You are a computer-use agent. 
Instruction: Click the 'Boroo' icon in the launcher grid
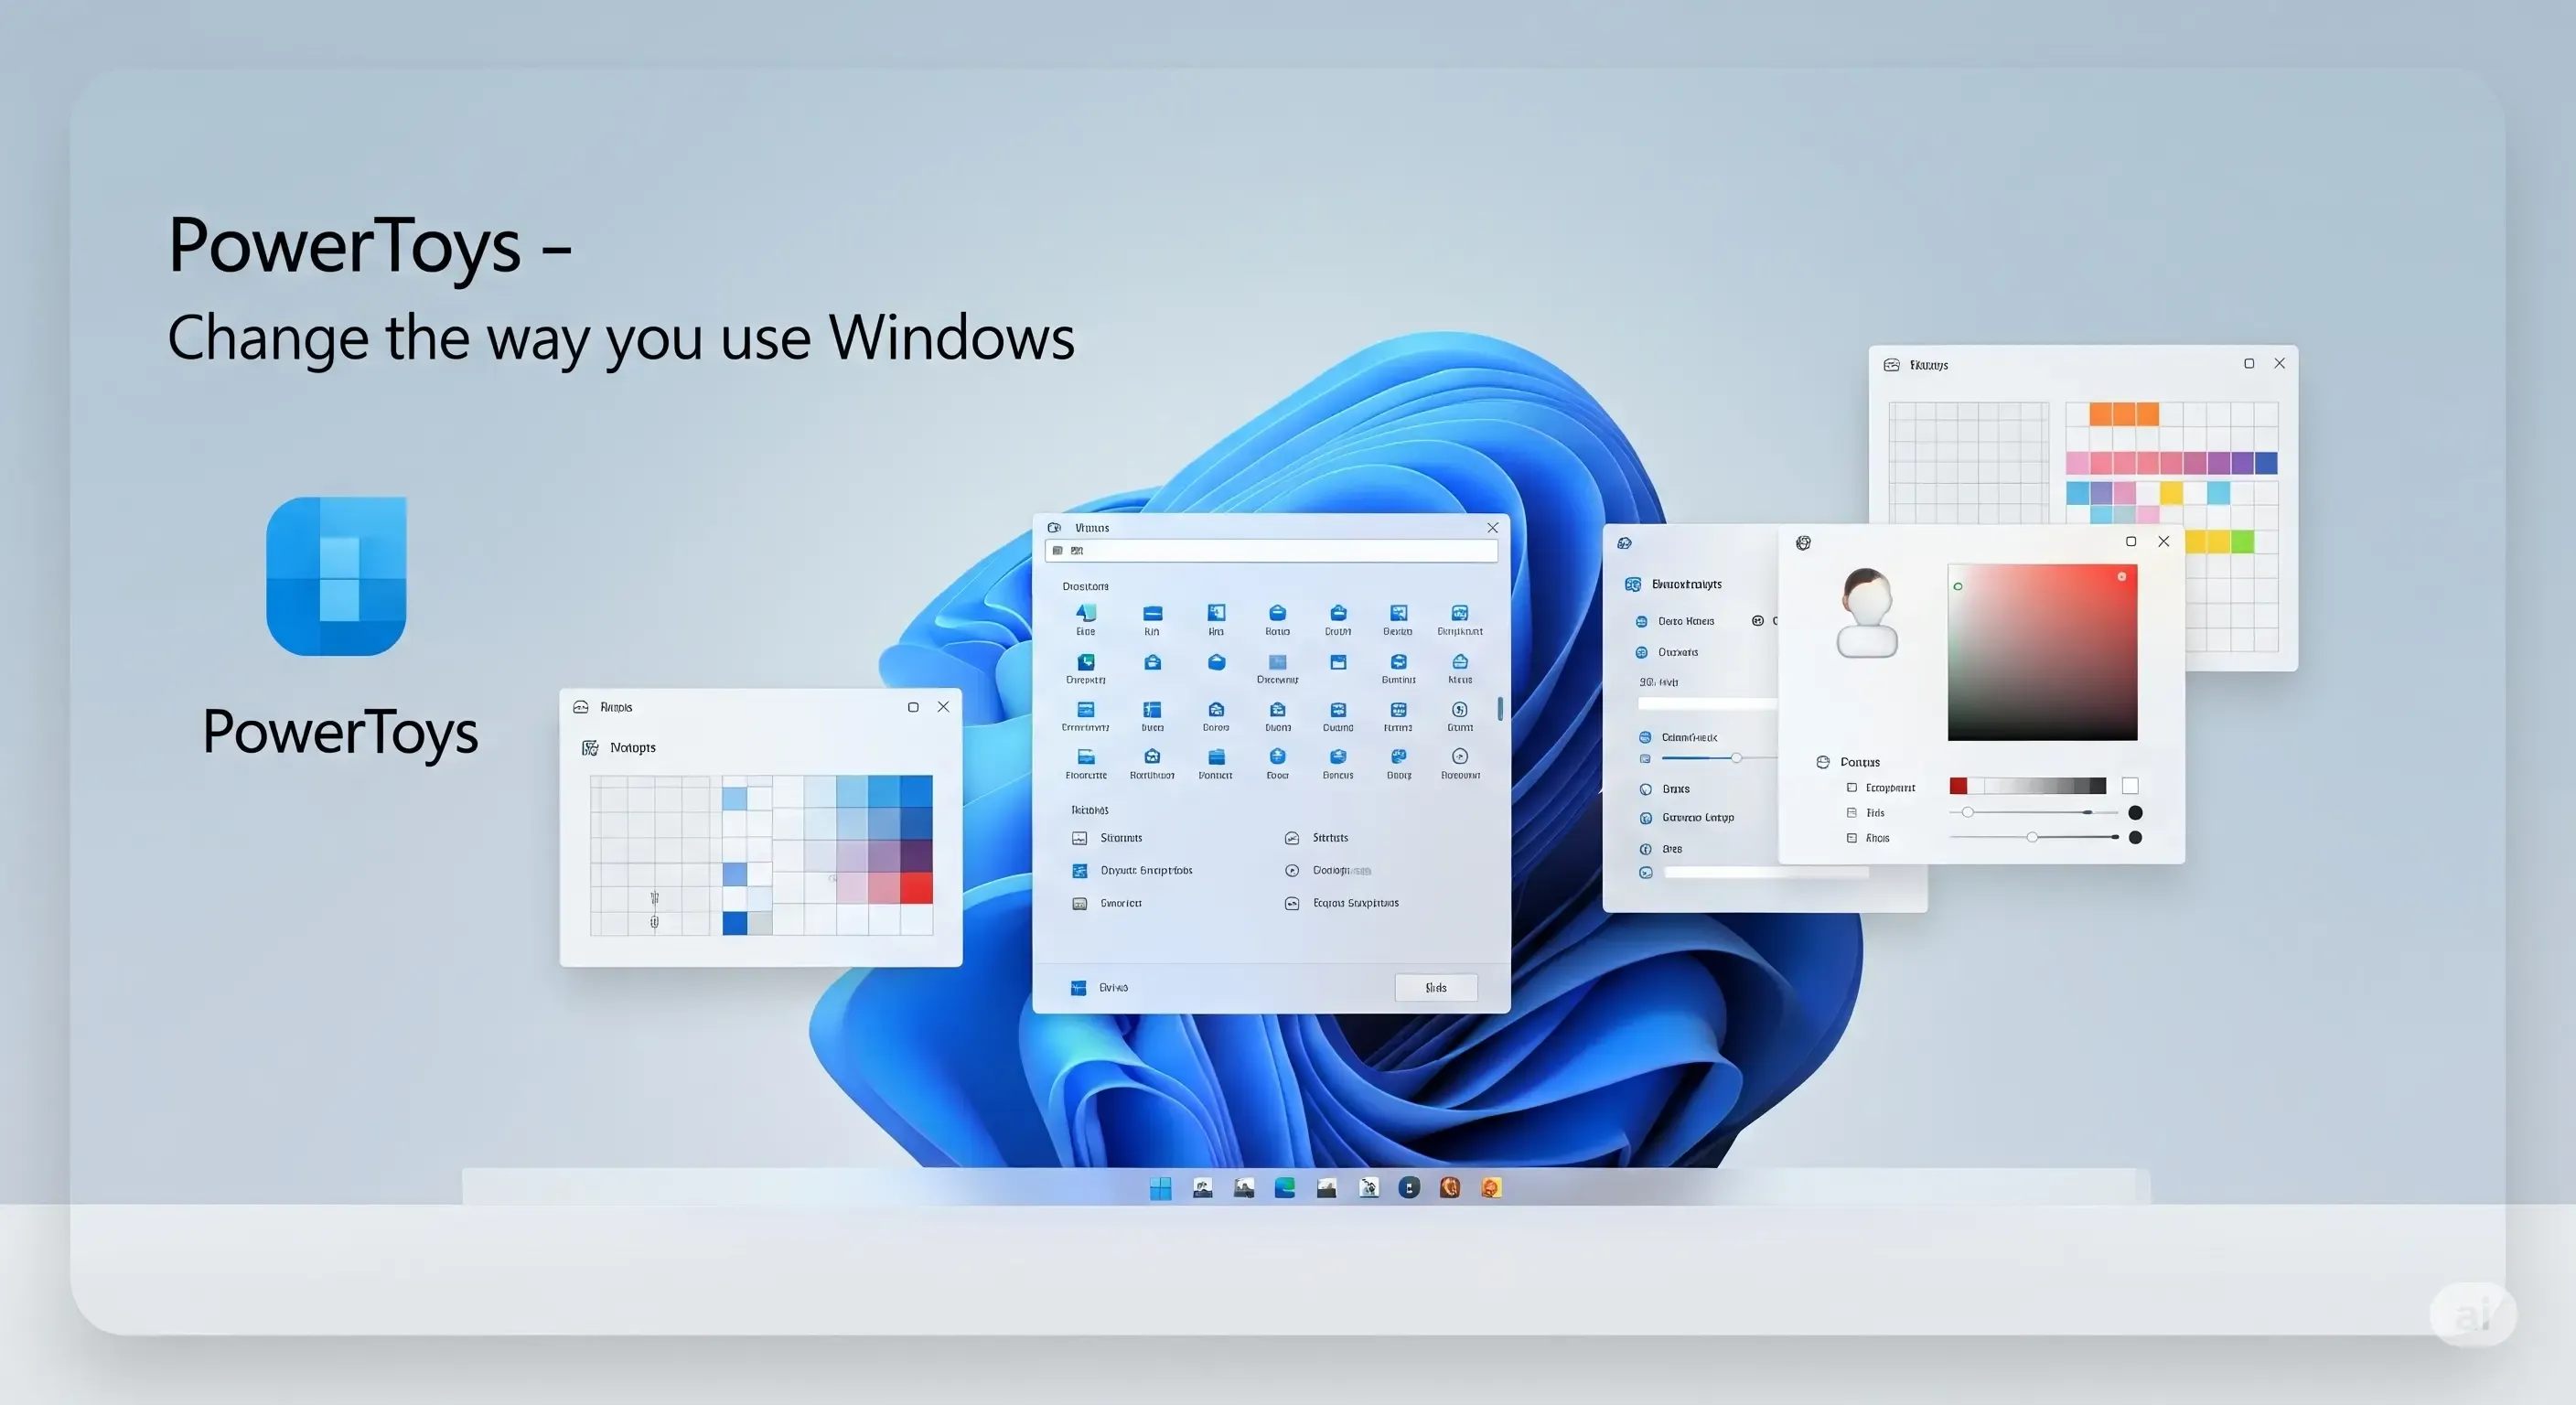pyautogui.click(x=1216, y=710)
